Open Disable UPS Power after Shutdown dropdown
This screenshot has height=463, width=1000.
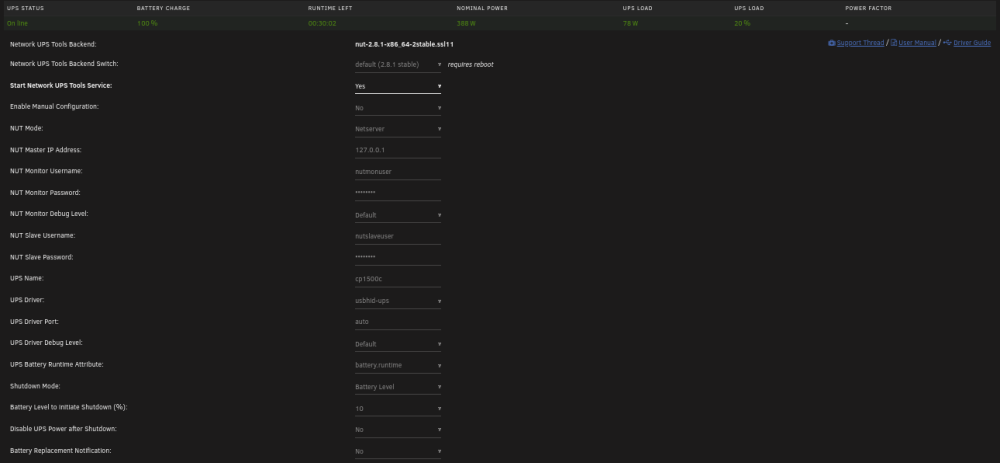pyautogui.click(x=398, y=429)
